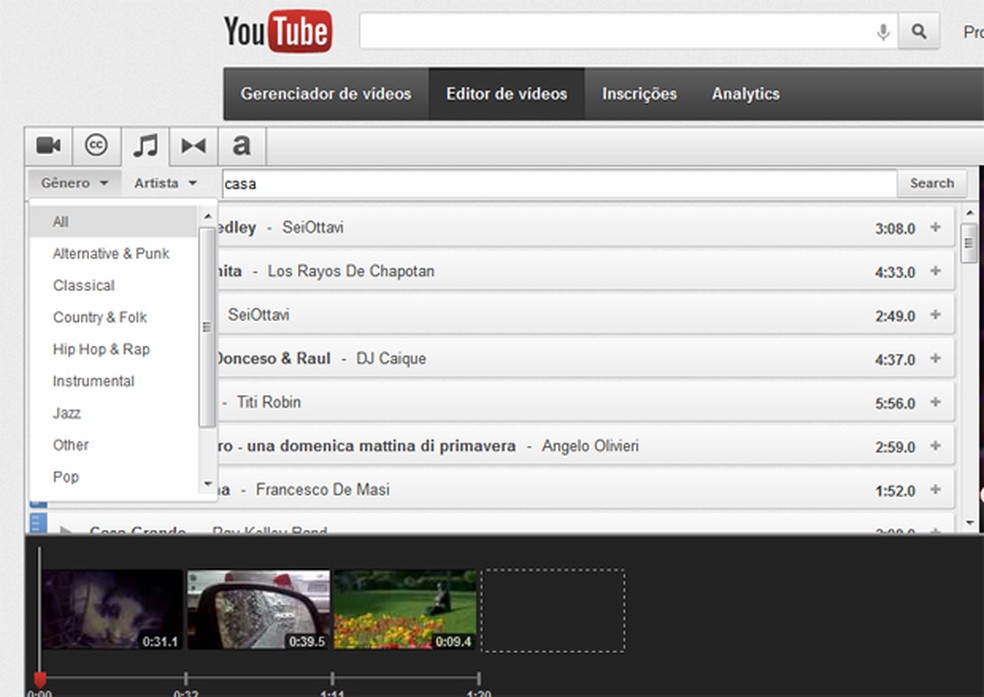Add Los Rayos De Chapotan track with plus
The width and height of the screenshot is (984, 697).
[x=935, y=271]
